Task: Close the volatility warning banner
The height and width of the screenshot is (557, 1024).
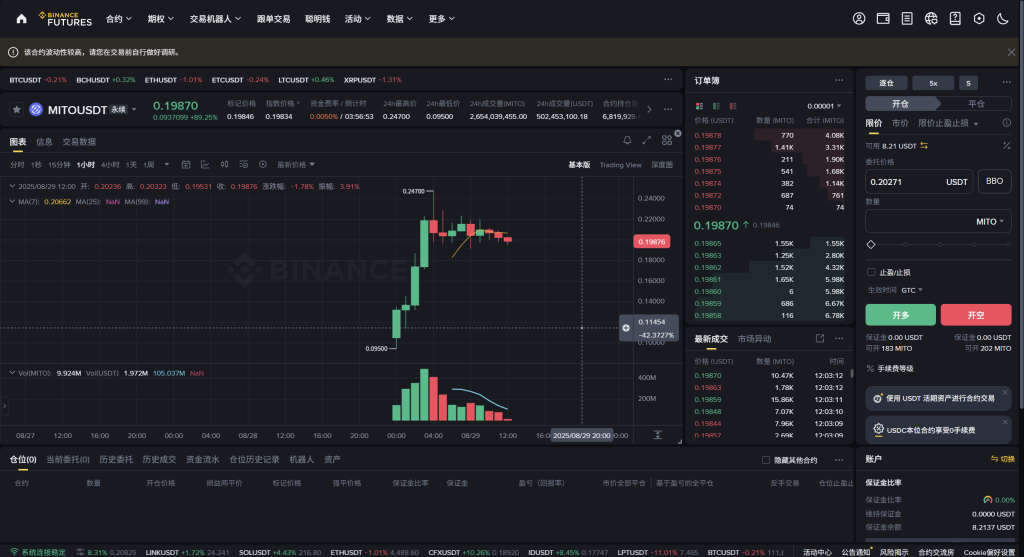Action: 1011,52
